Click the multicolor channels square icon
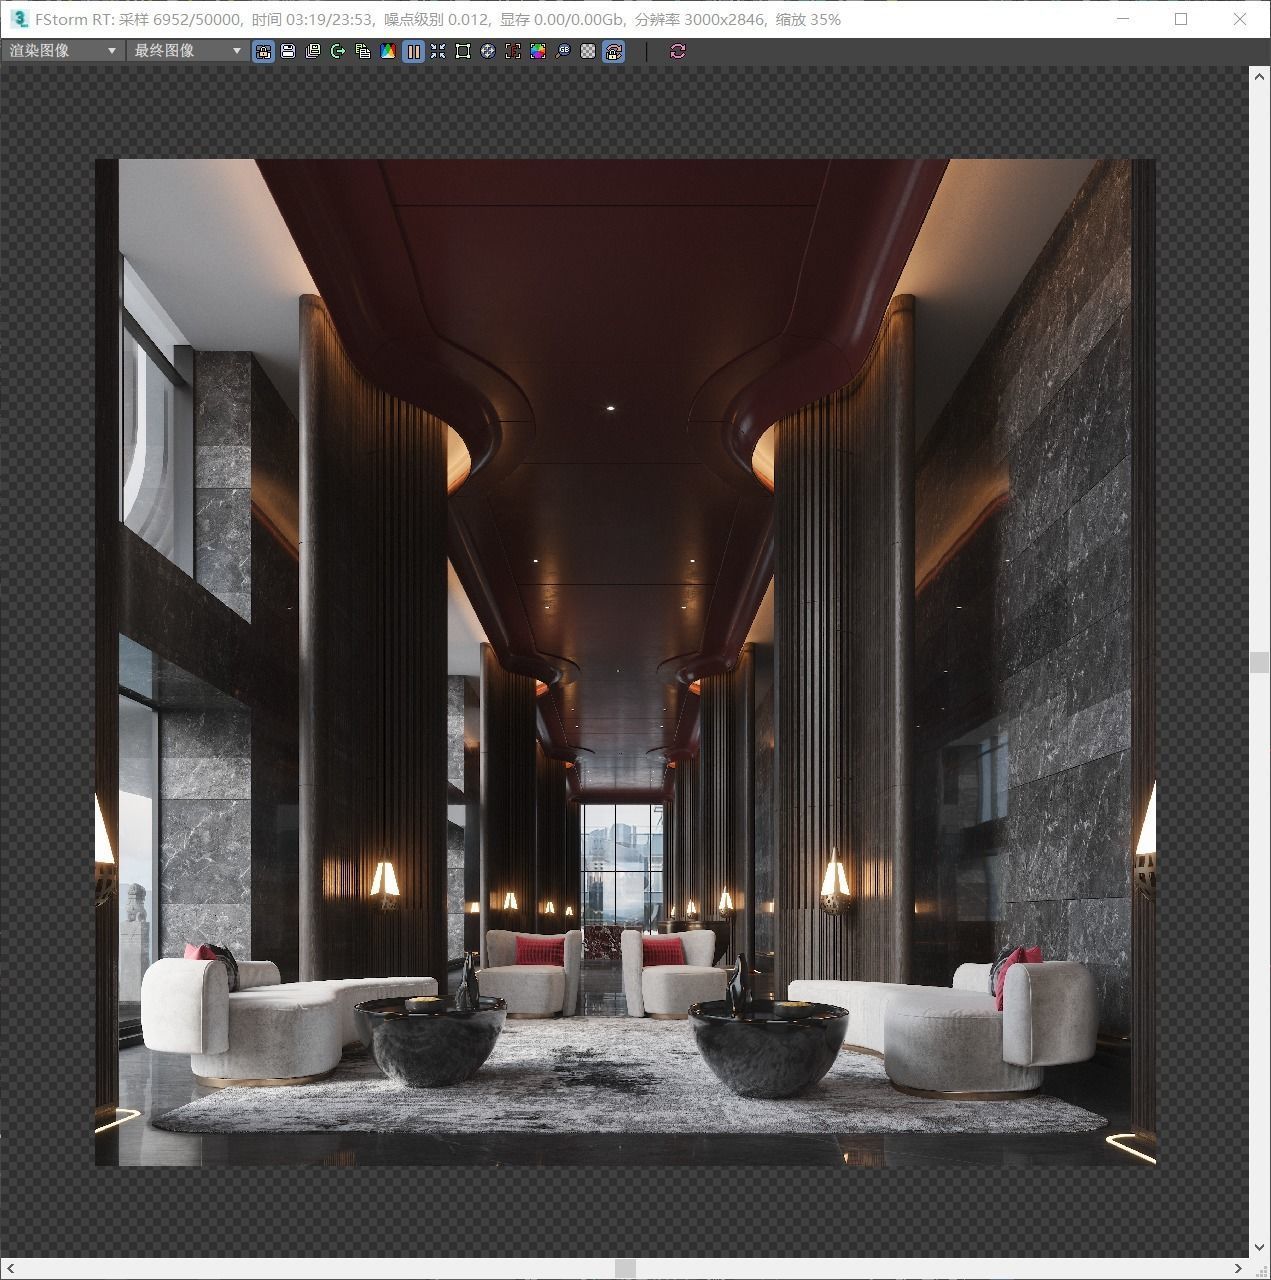Screen dimensions: 1271x1280 click(x=538, y=52)
